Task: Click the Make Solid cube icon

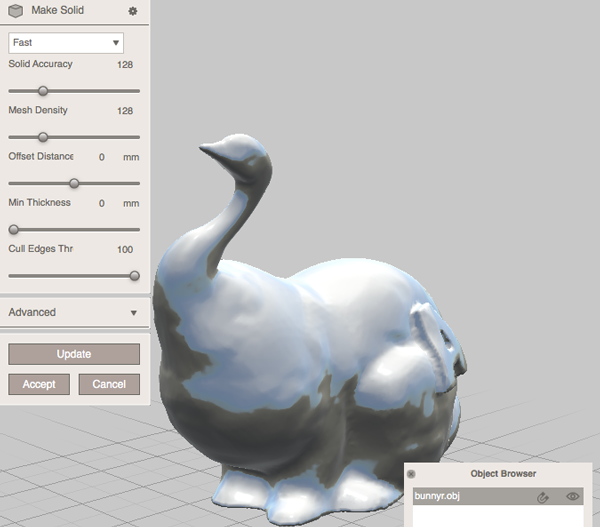Action: tap(15, 11)
